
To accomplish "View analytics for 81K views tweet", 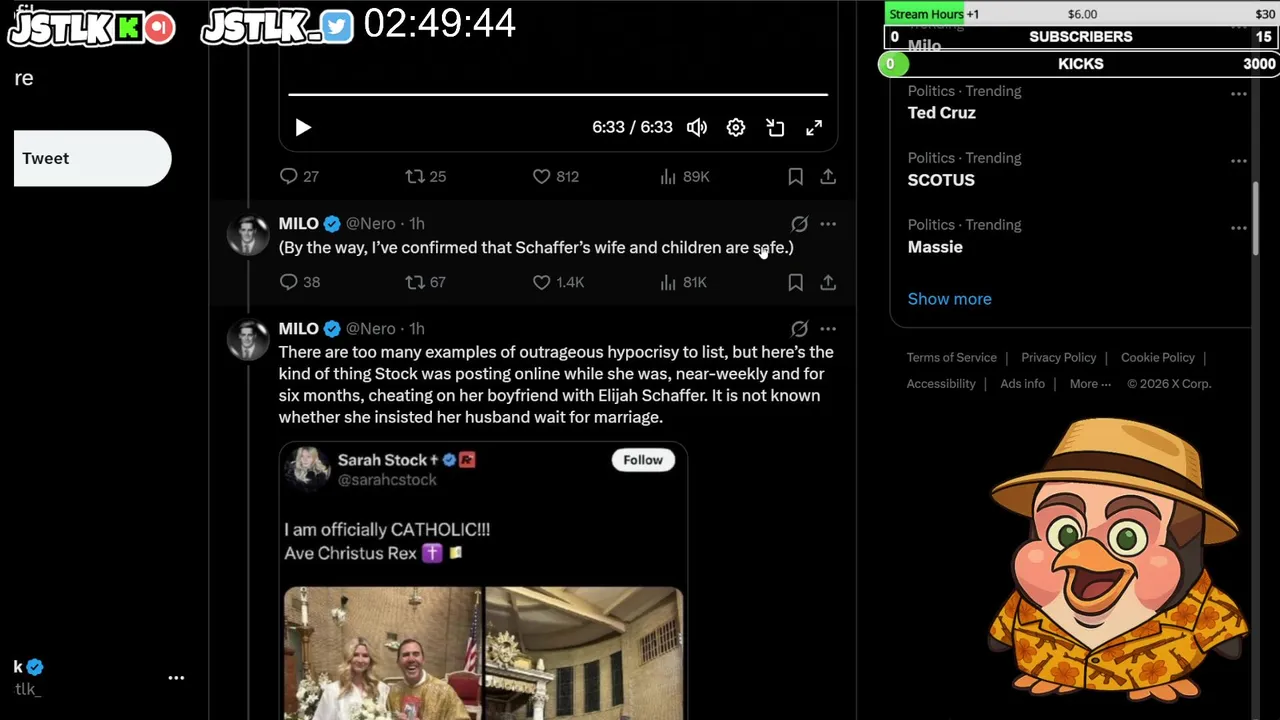I will click(683, 283).
